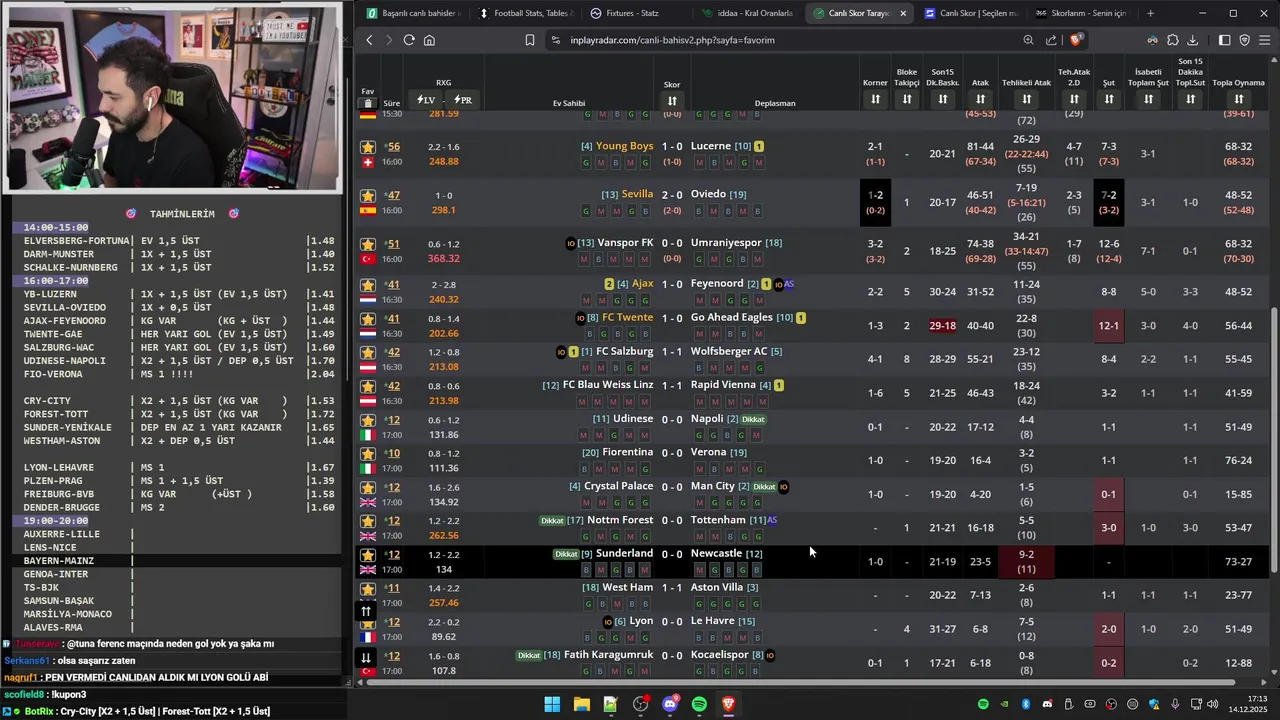Open Windows Start menu

click(552, 704)
